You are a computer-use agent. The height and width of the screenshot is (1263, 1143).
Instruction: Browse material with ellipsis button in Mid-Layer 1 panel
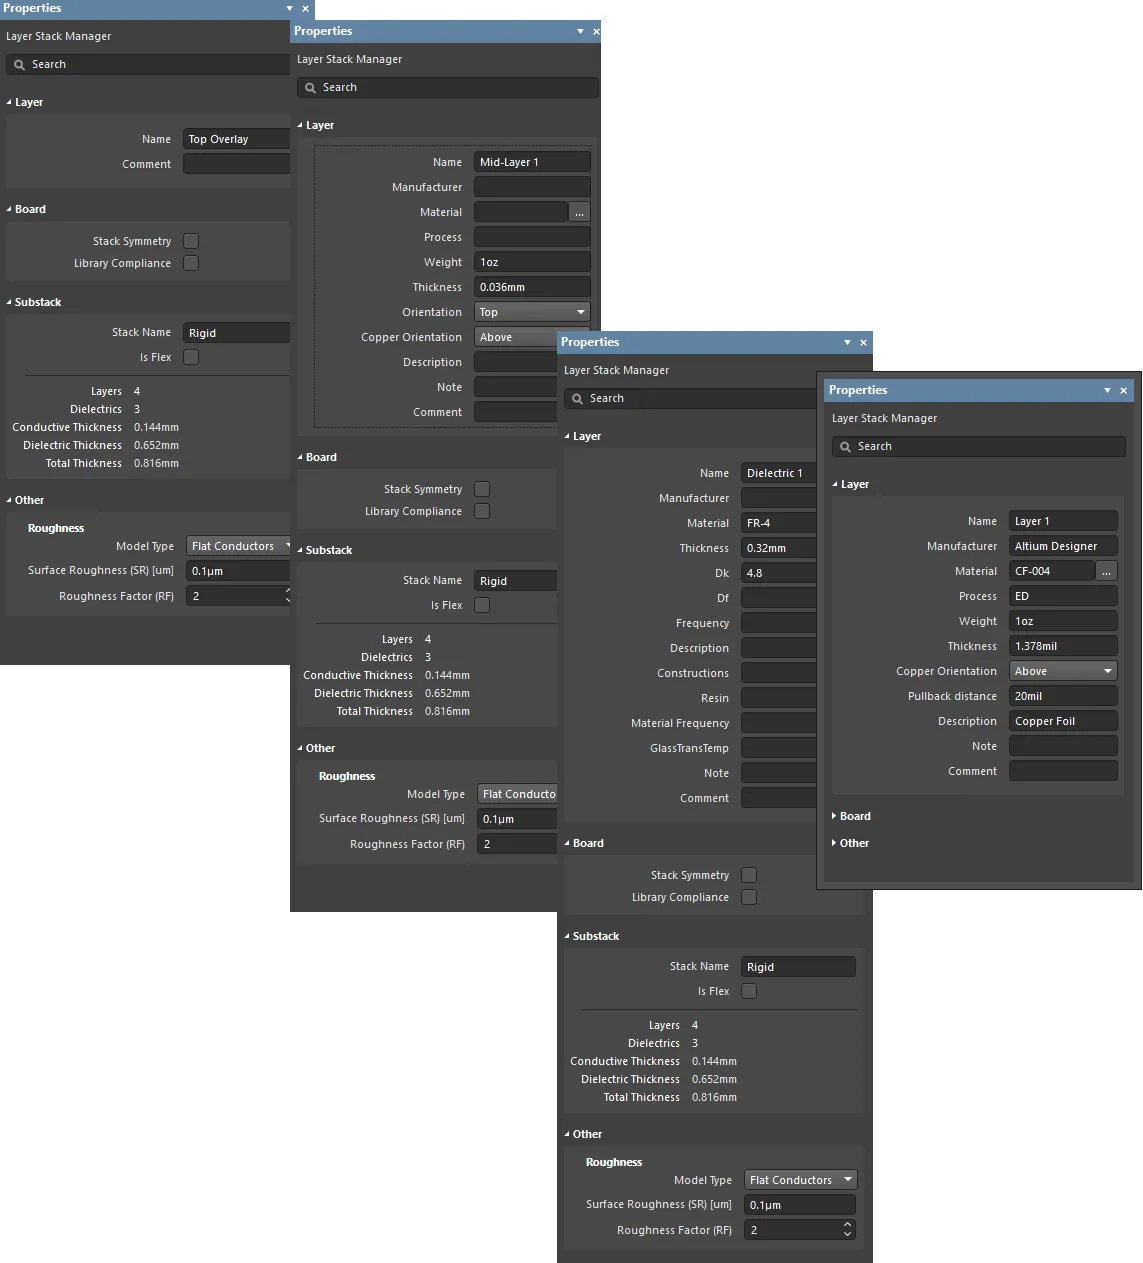point(580,212)
